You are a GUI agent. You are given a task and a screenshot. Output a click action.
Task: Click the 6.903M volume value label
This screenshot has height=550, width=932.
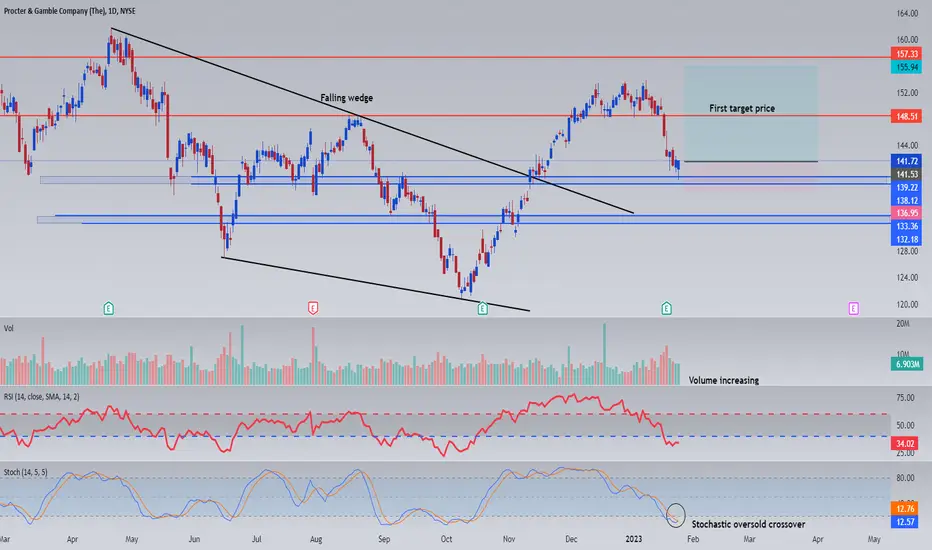pyautogui.click(x=906, y=364)
